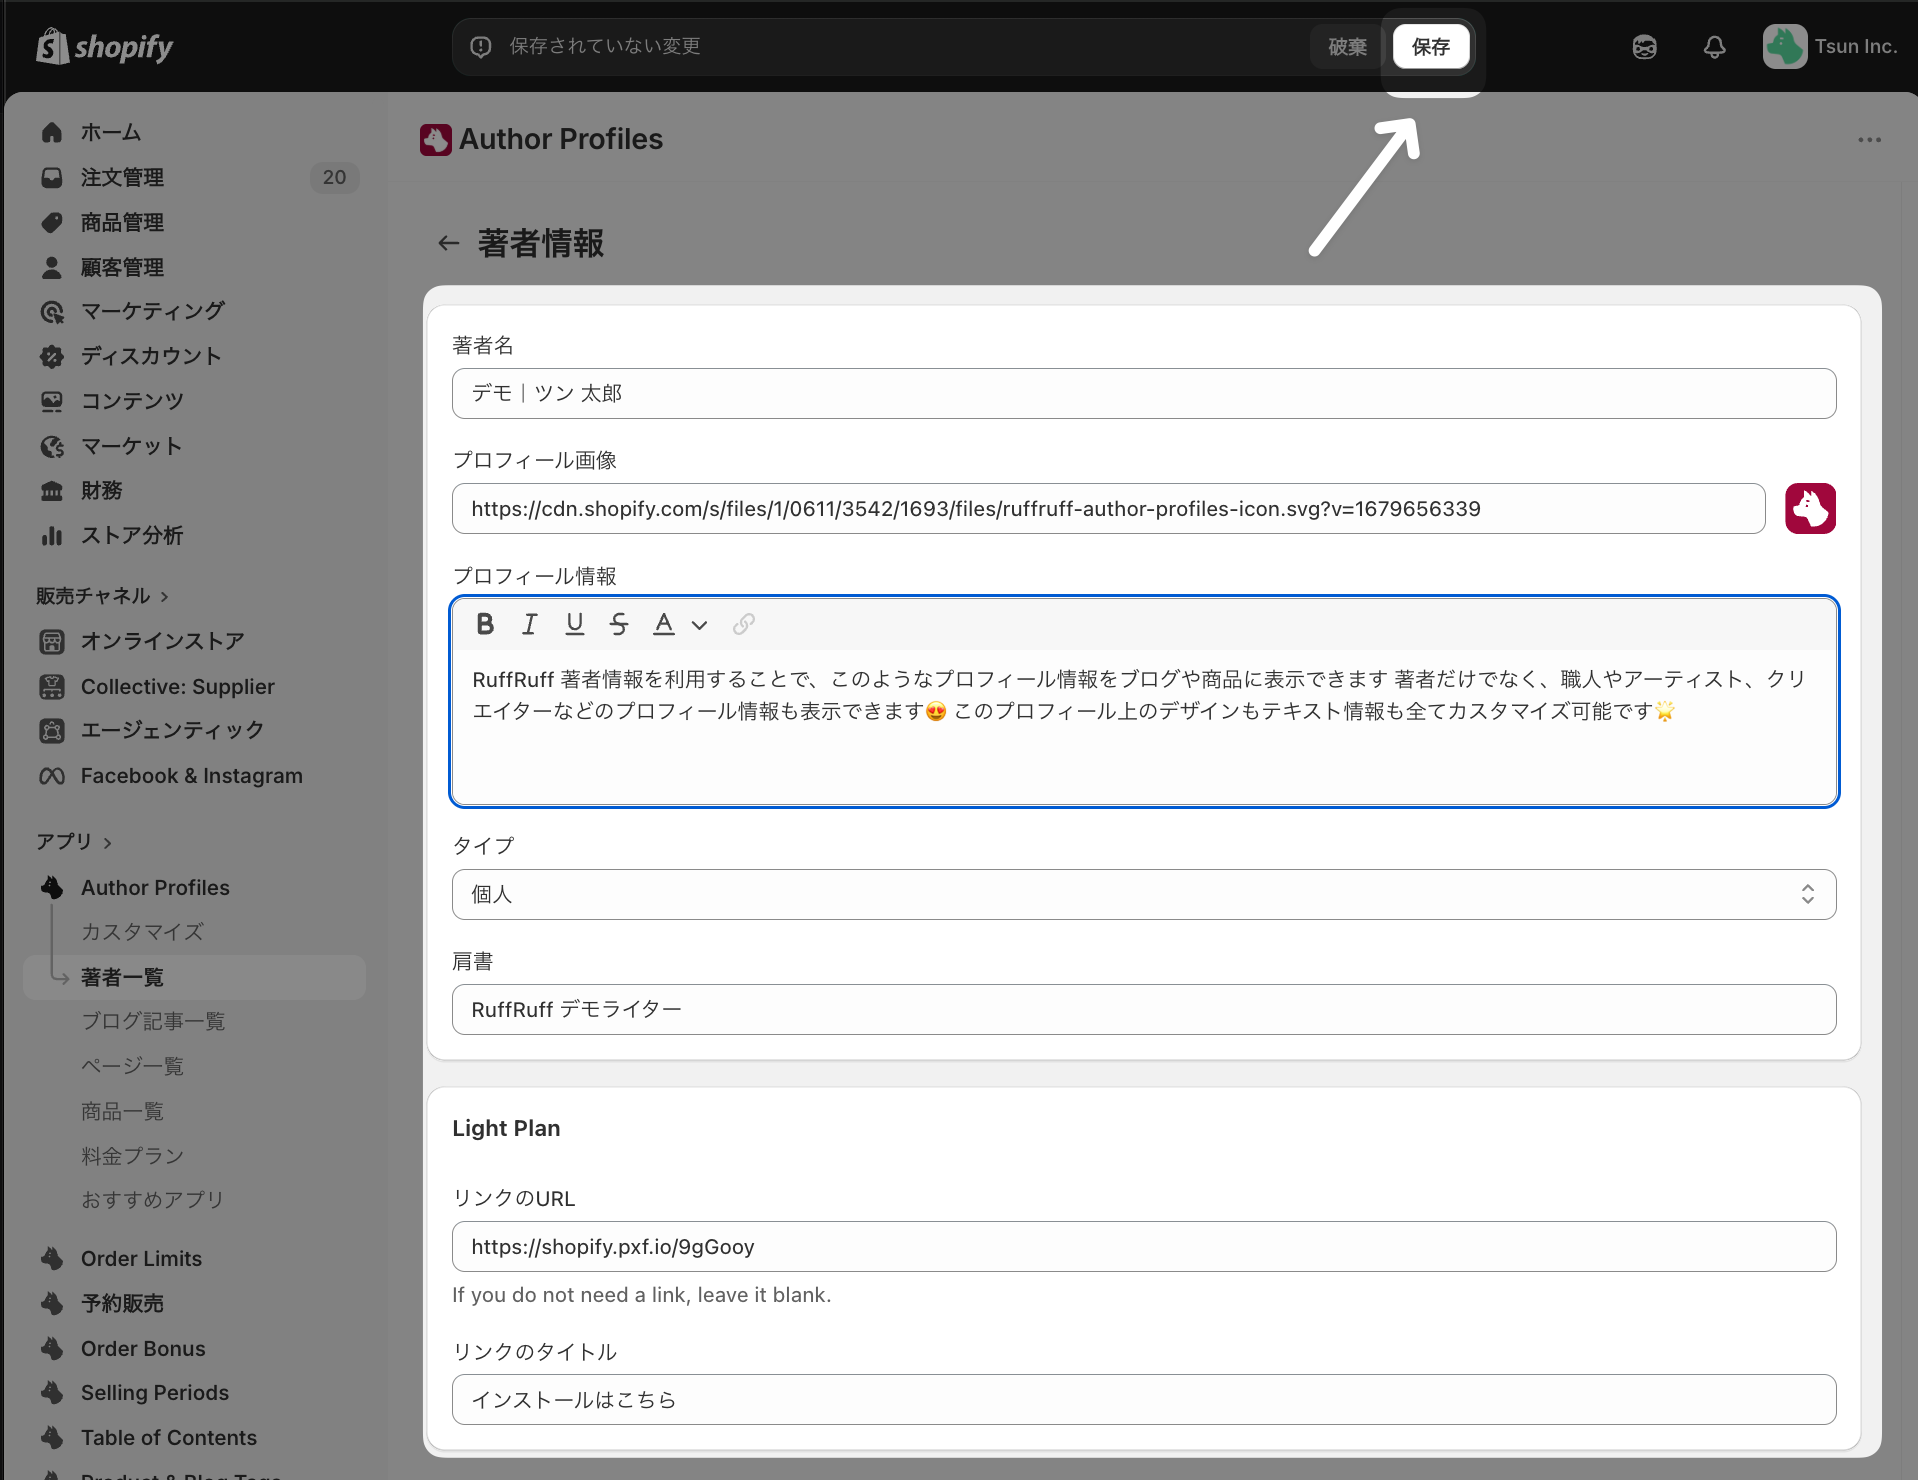Click Facebook & Instagram meta icon
Image resolution: width=1918 pixels, height=1480 pixels.
[x=52, y=776]
